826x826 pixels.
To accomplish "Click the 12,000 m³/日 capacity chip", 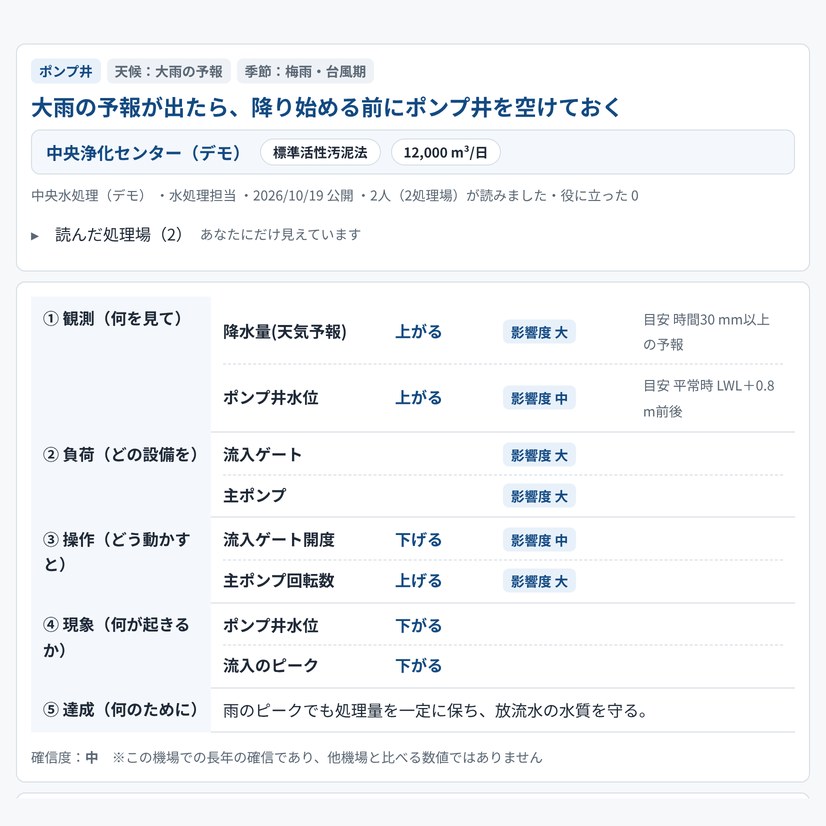I will click(446, 152).
